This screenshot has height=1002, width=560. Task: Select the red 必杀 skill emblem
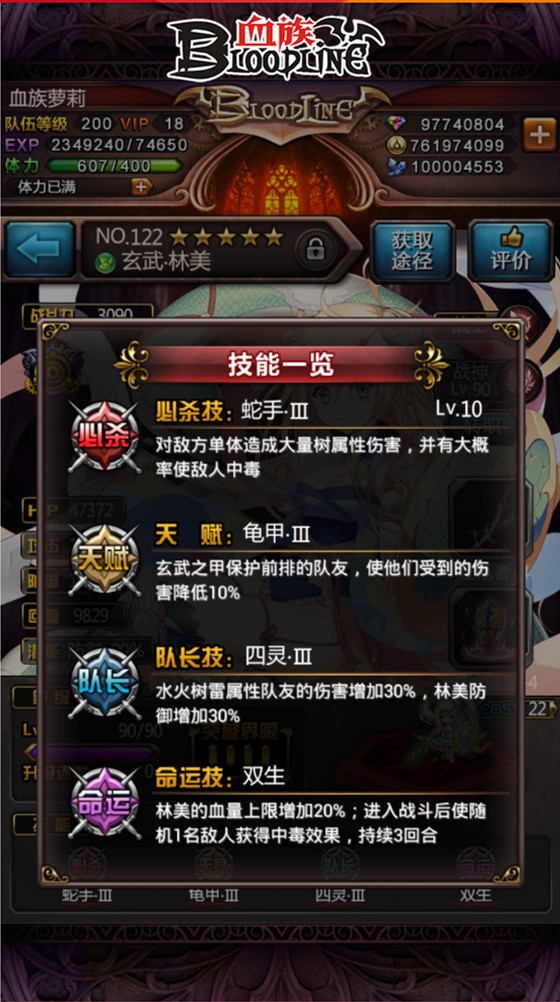[105, 438]
